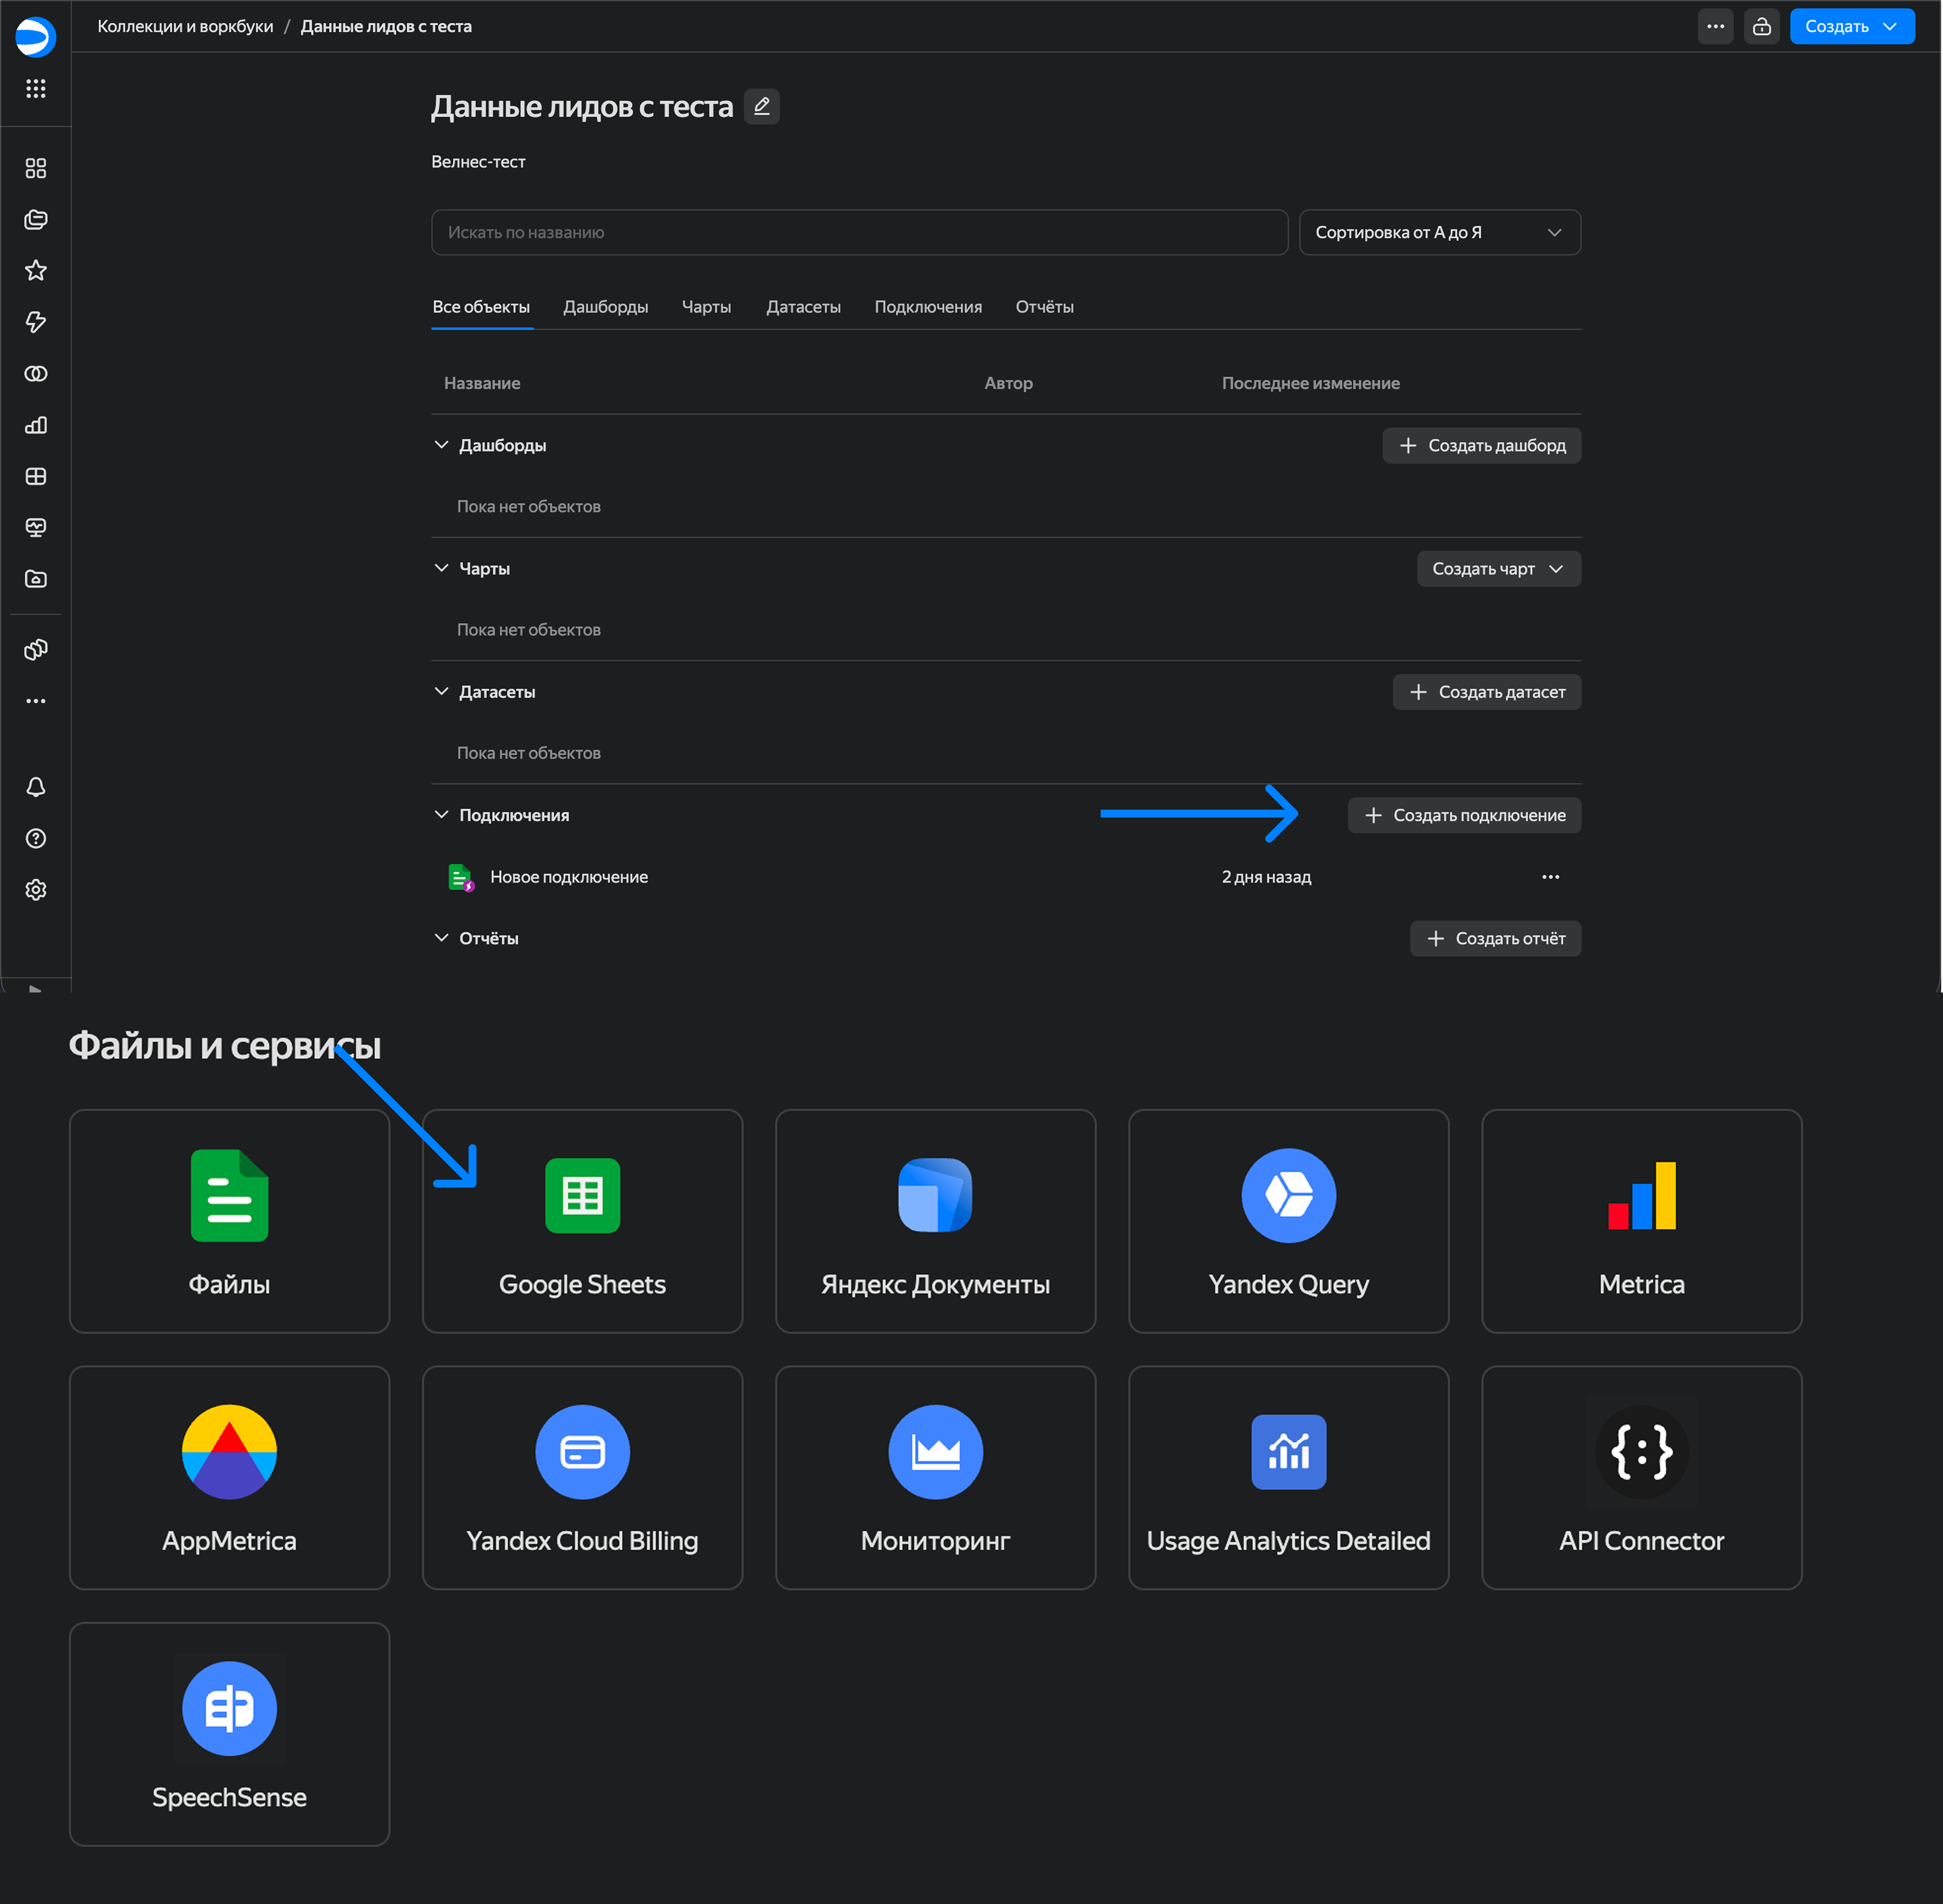Open the four-squares icon in the left sidebar
1943x1904 pixels.
[x=36, y=168]
